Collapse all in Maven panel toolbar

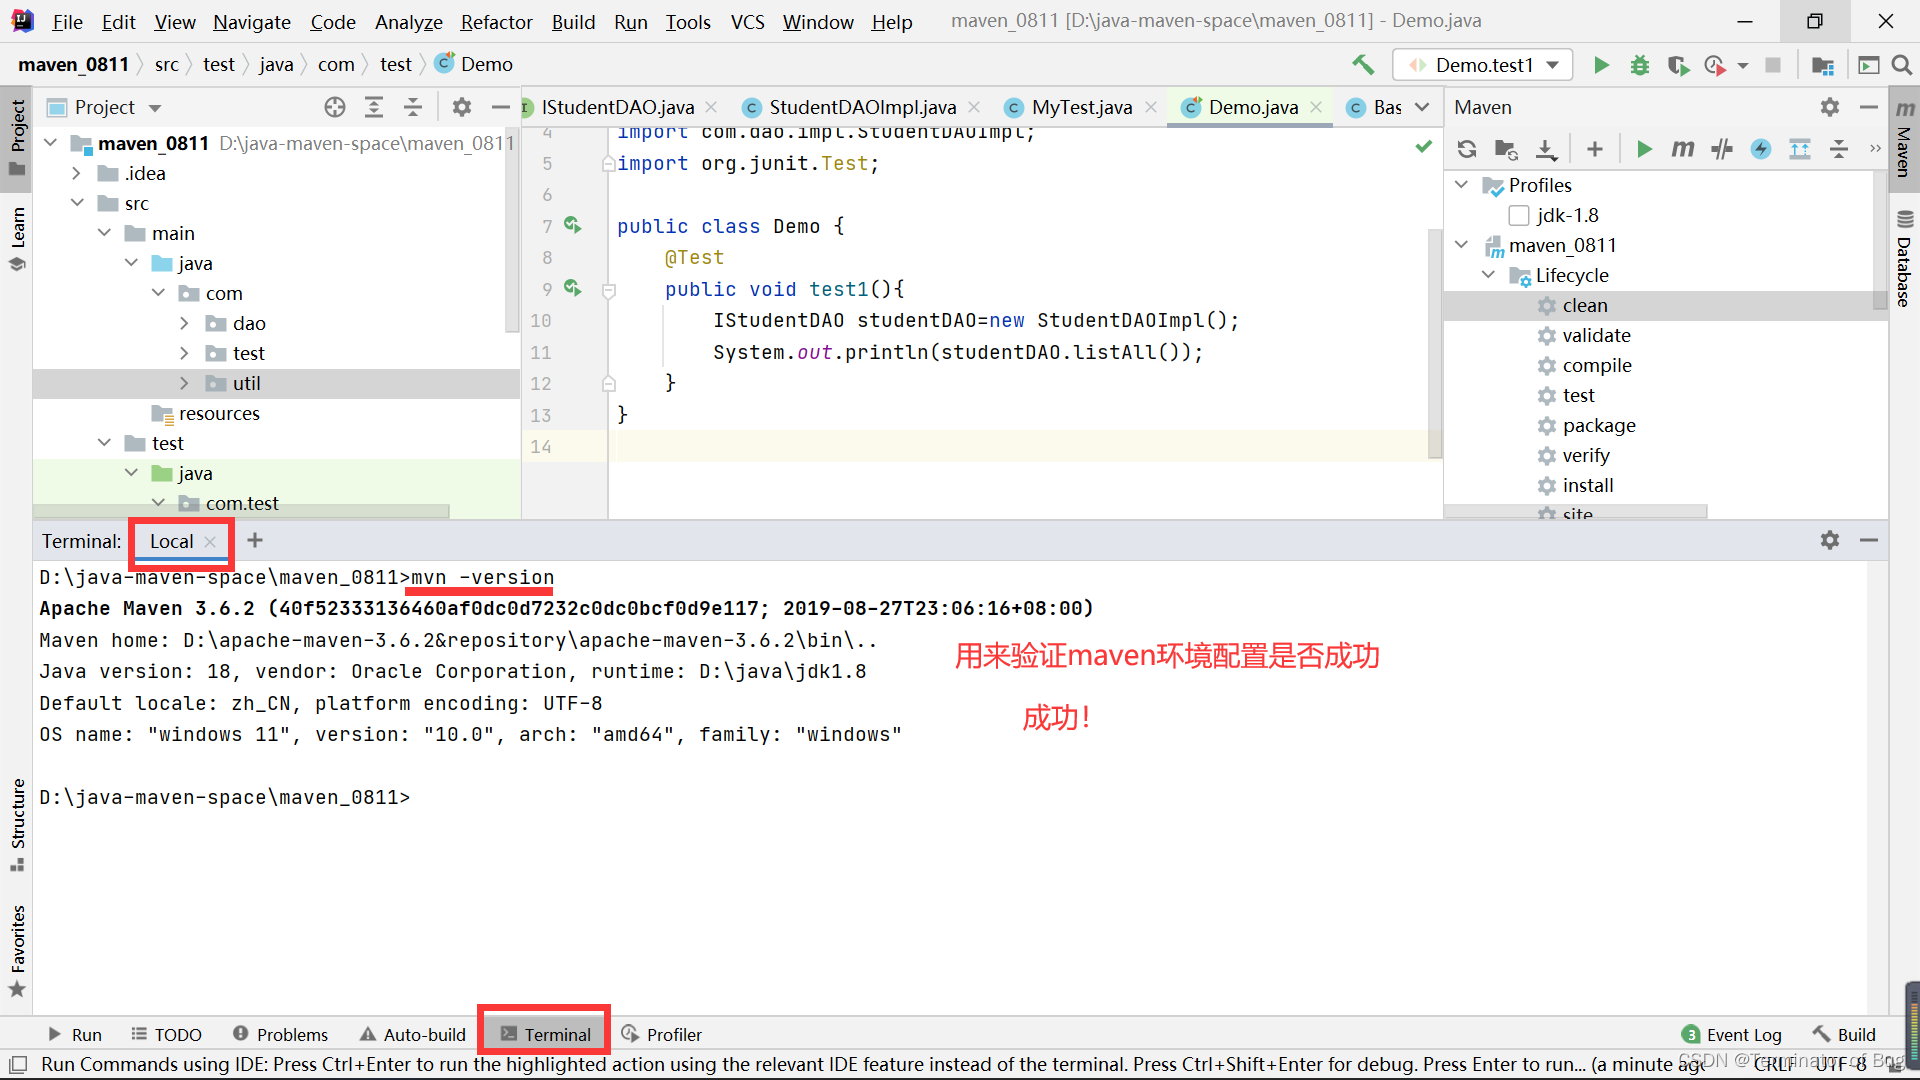[x=1839, y=149]
